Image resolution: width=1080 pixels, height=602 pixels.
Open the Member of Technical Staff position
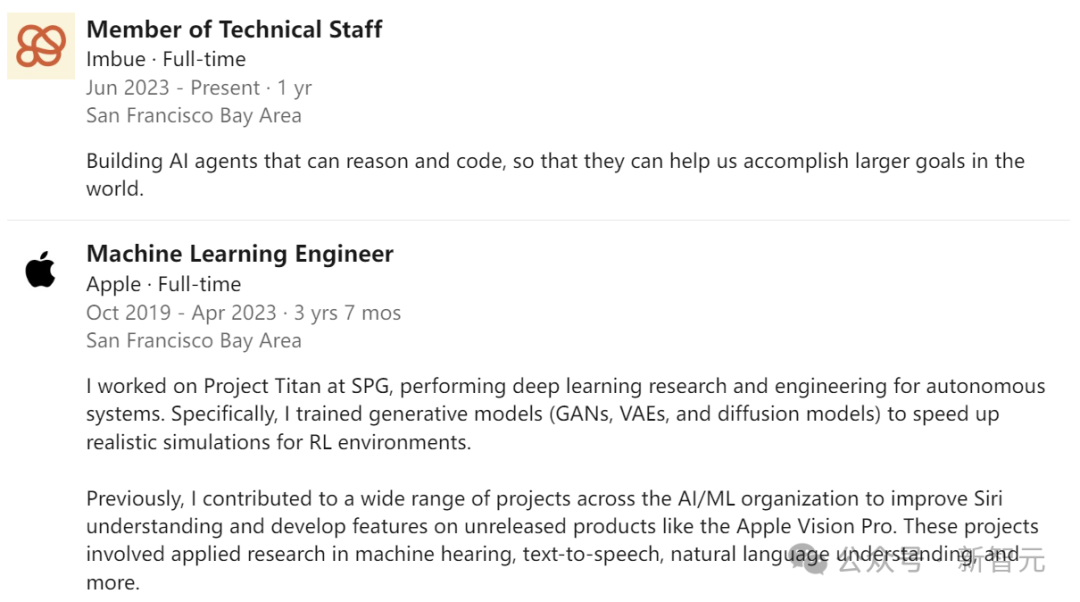point(234,30)
